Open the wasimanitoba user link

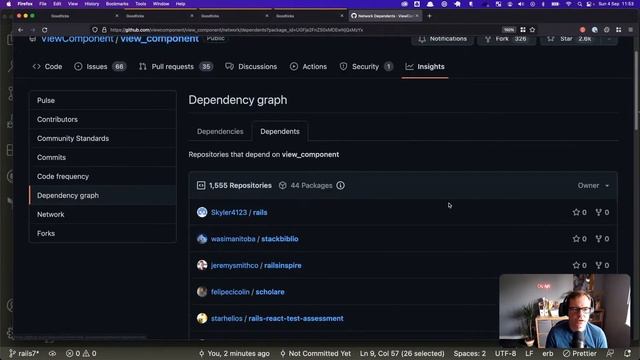tap(233, 239)
